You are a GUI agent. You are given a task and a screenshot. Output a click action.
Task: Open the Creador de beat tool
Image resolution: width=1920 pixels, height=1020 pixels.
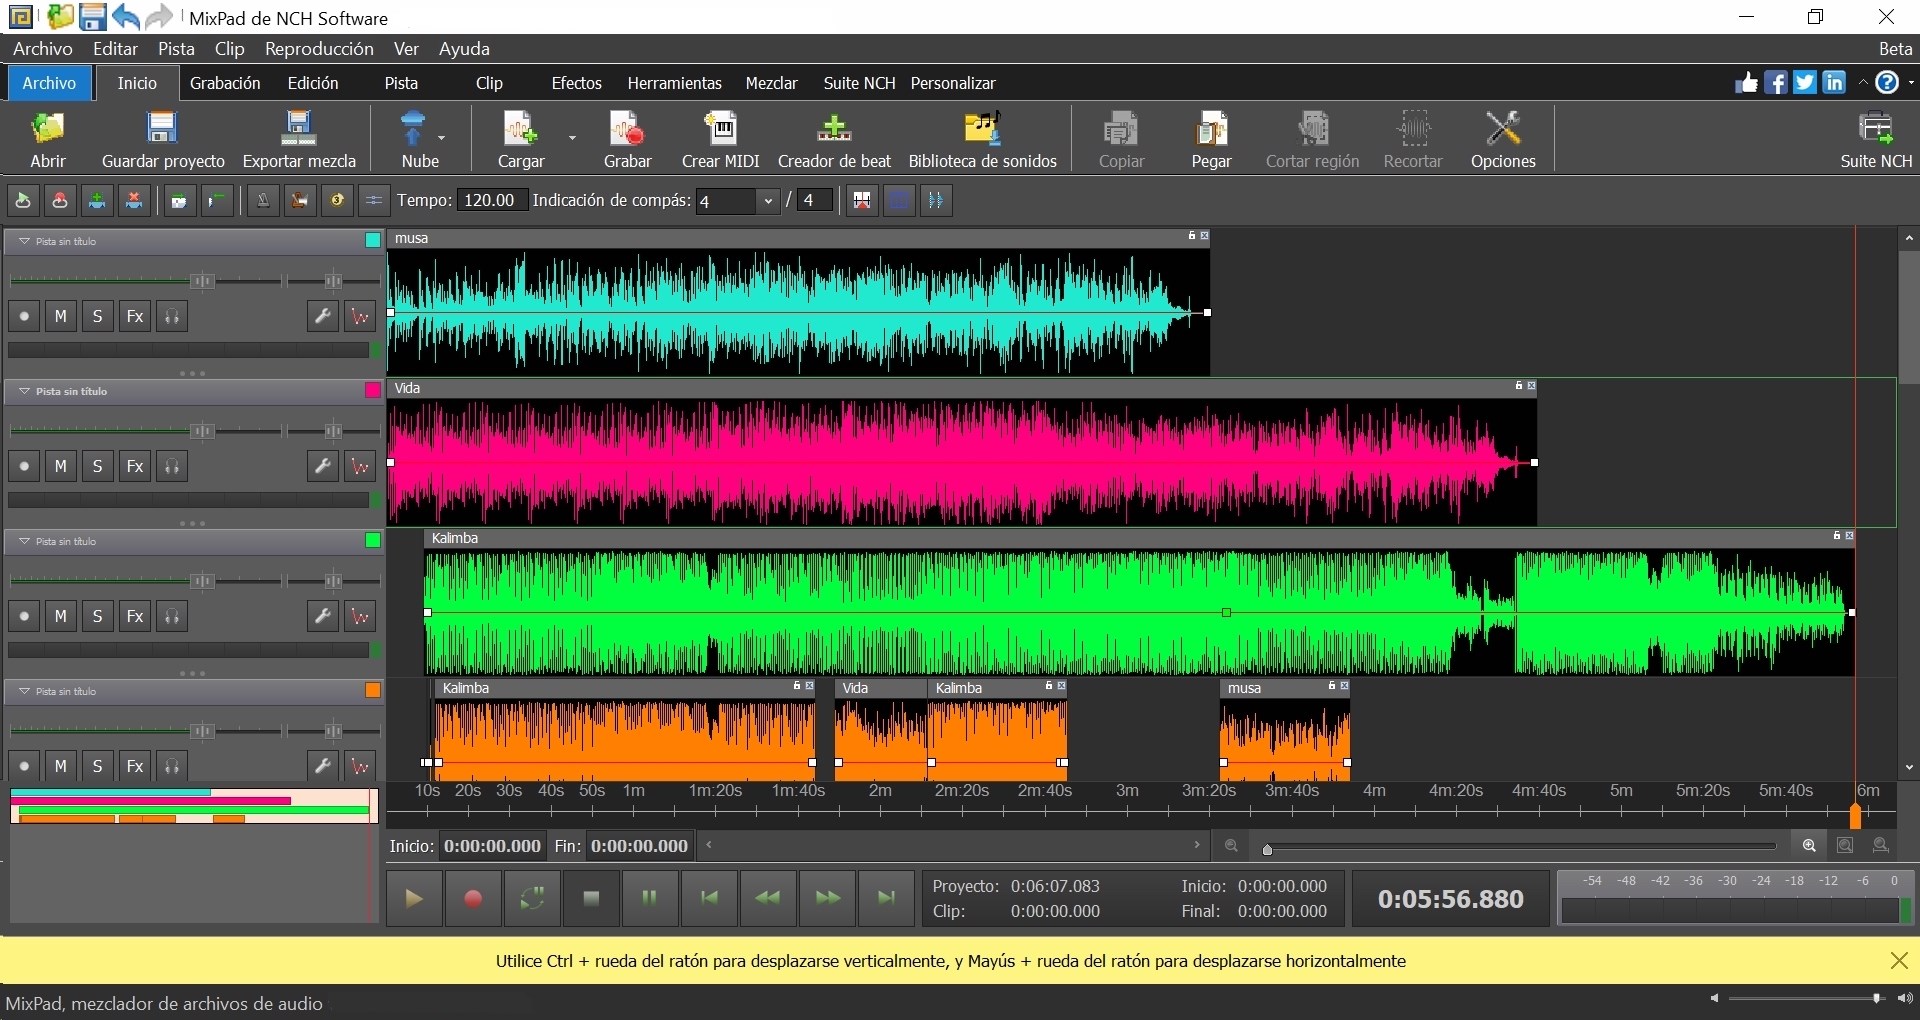[835, 138]
